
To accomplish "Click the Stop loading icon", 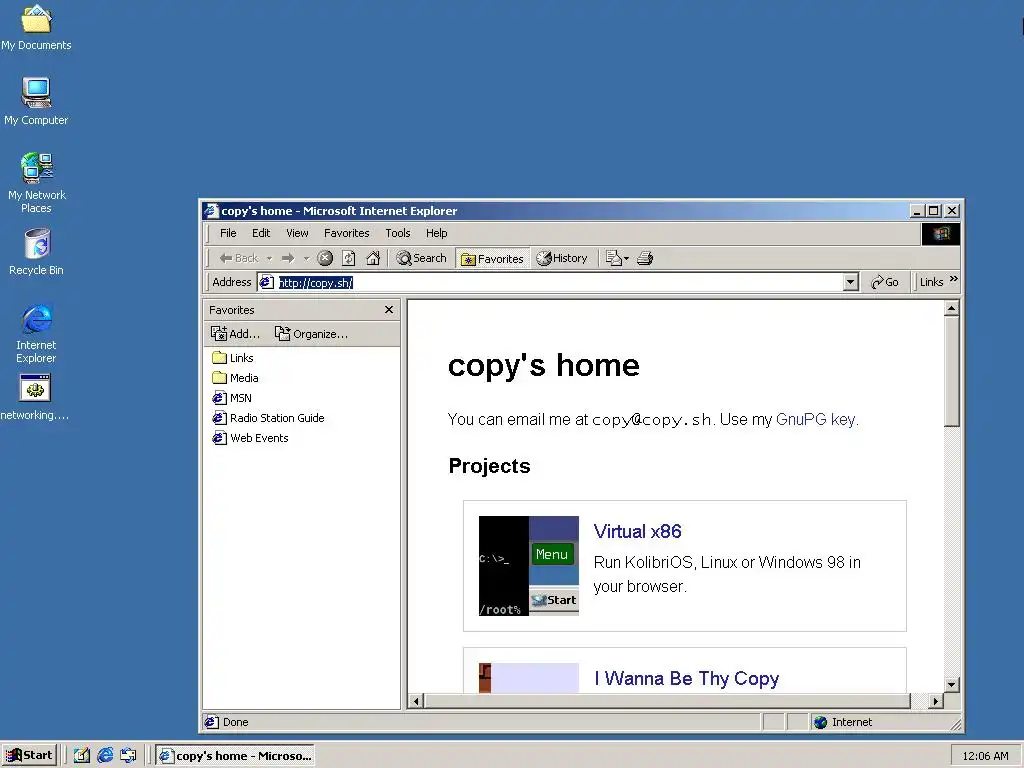I will [325, 258].
